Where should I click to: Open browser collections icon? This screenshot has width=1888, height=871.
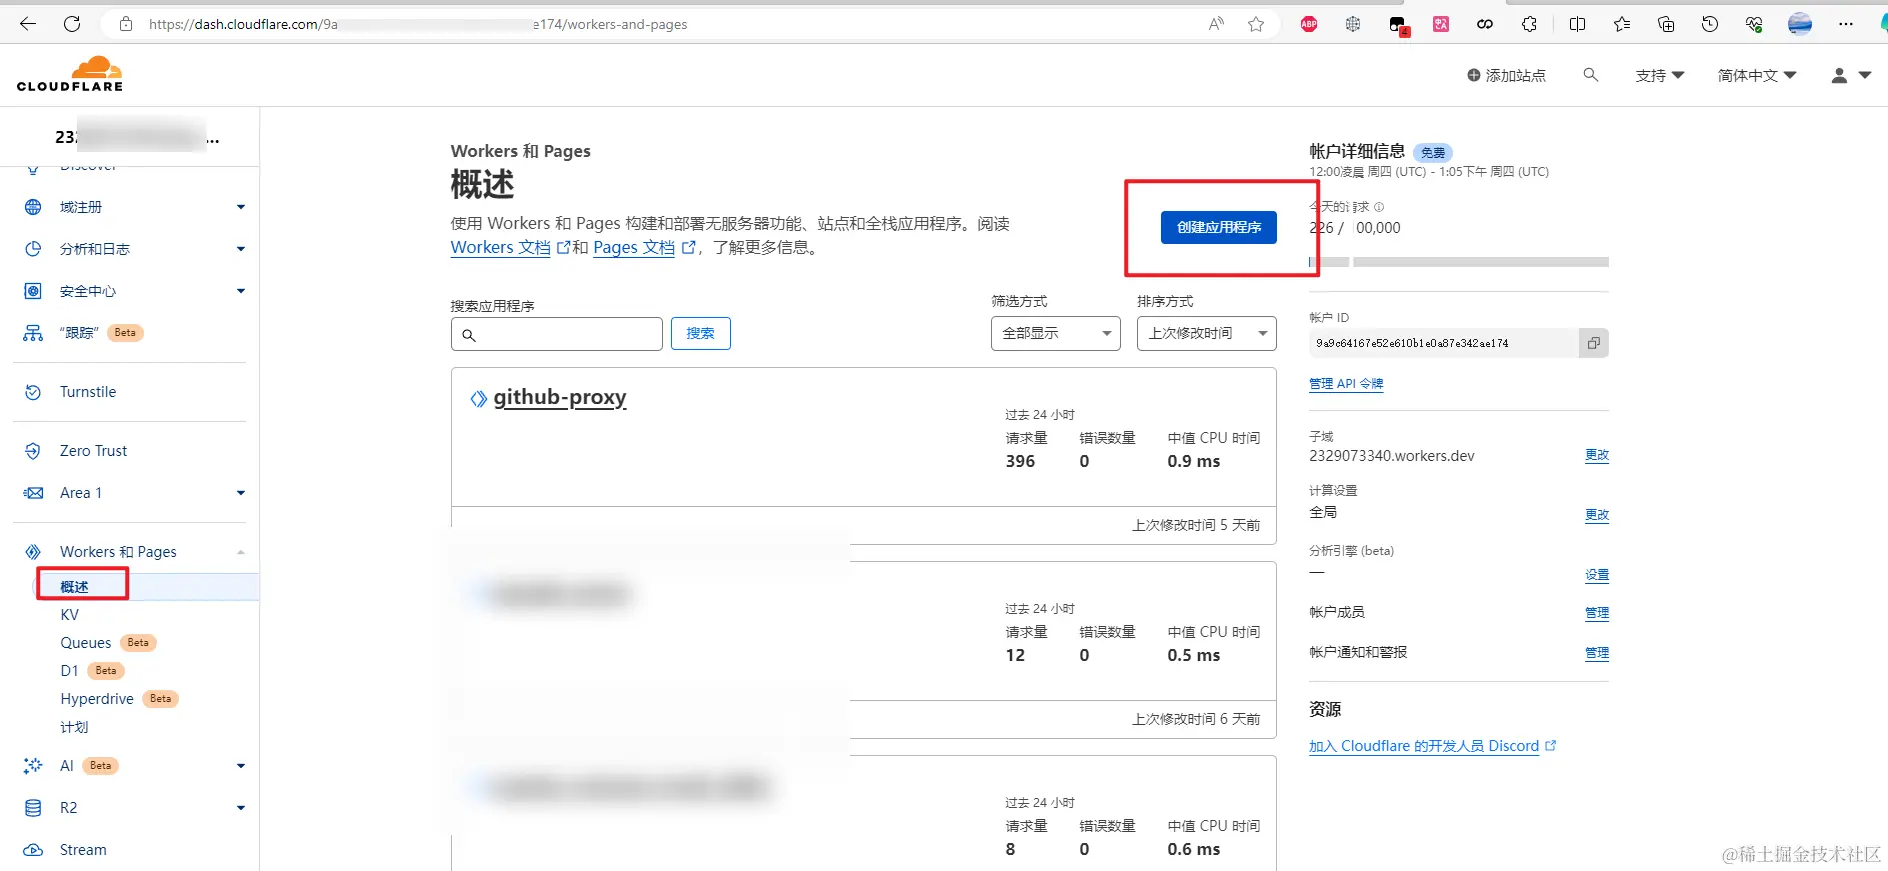pyautogui.click(x=1665, y=24)
